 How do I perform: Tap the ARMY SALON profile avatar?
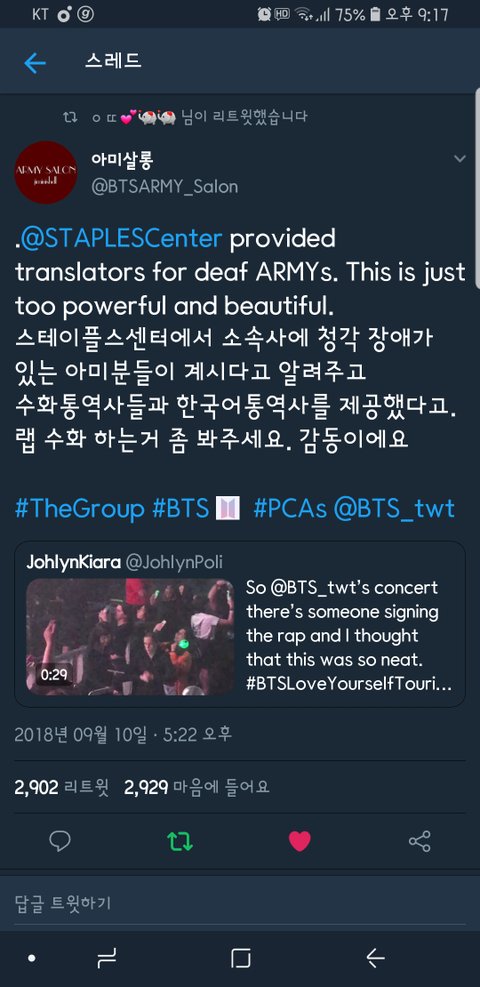[x=46, y=172]
